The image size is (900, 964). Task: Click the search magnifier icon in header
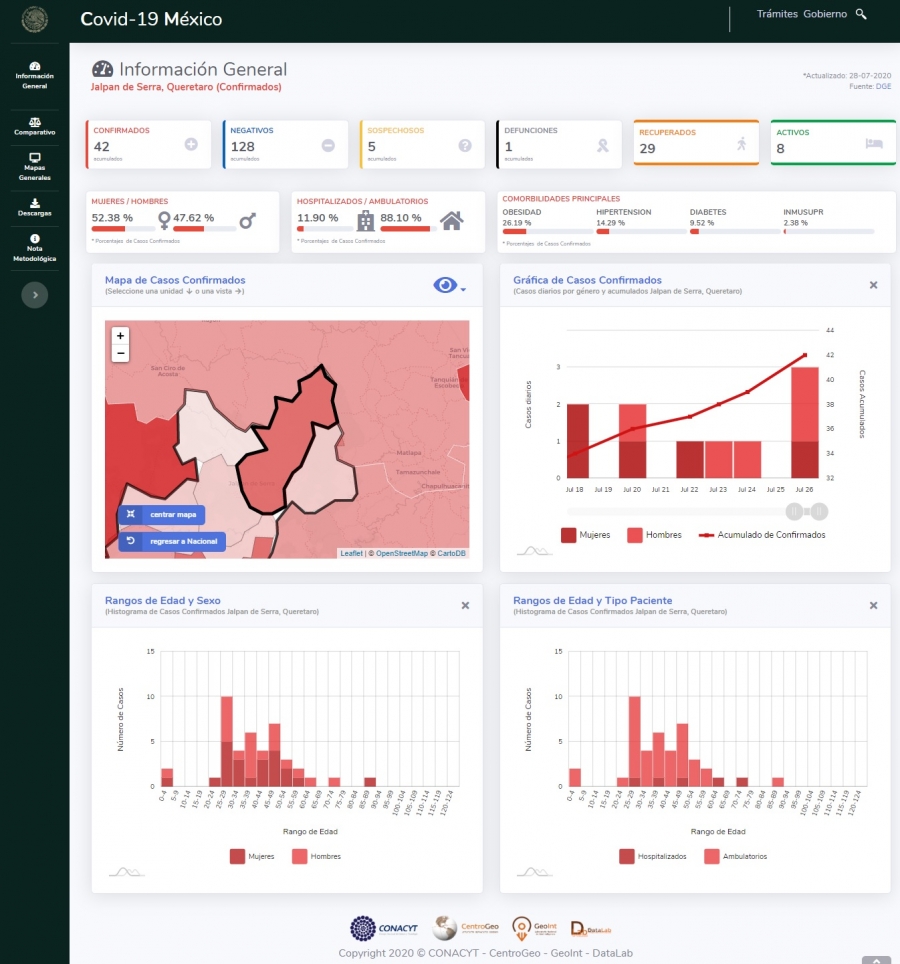click(x=861, y=14)
